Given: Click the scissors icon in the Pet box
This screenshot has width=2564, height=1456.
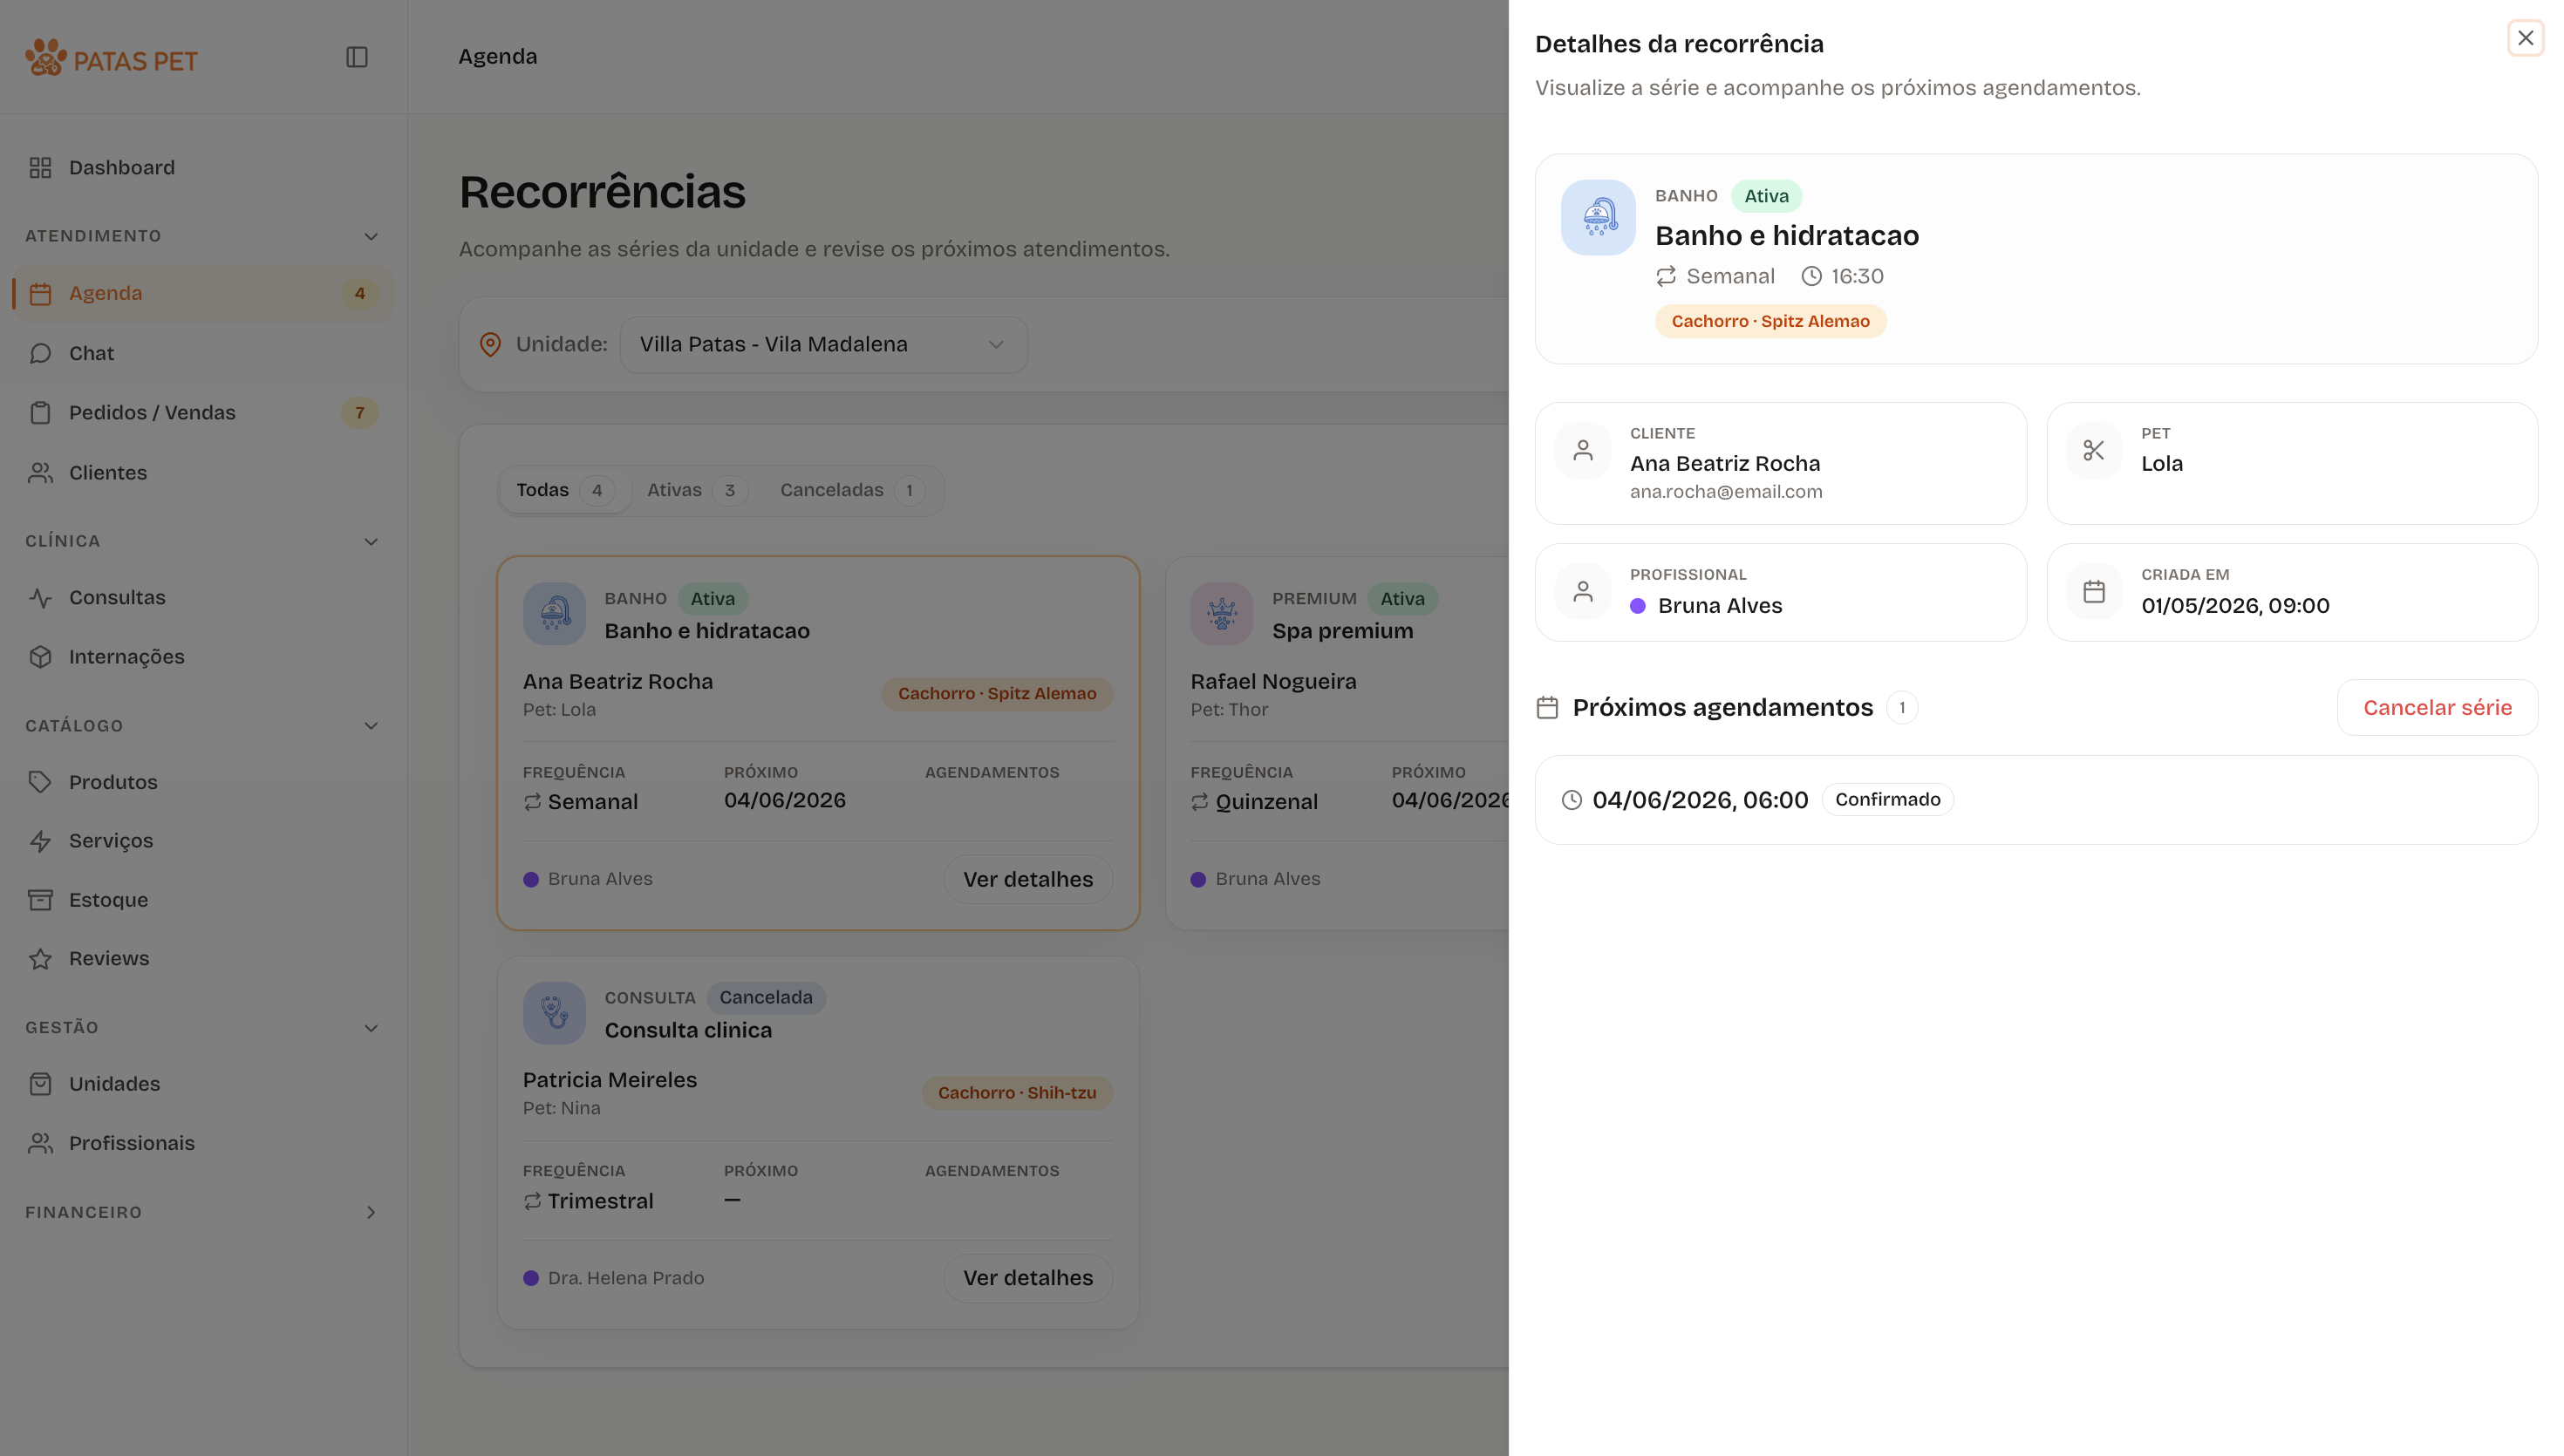Looking at the screenshot, I should click(2094, 450).
